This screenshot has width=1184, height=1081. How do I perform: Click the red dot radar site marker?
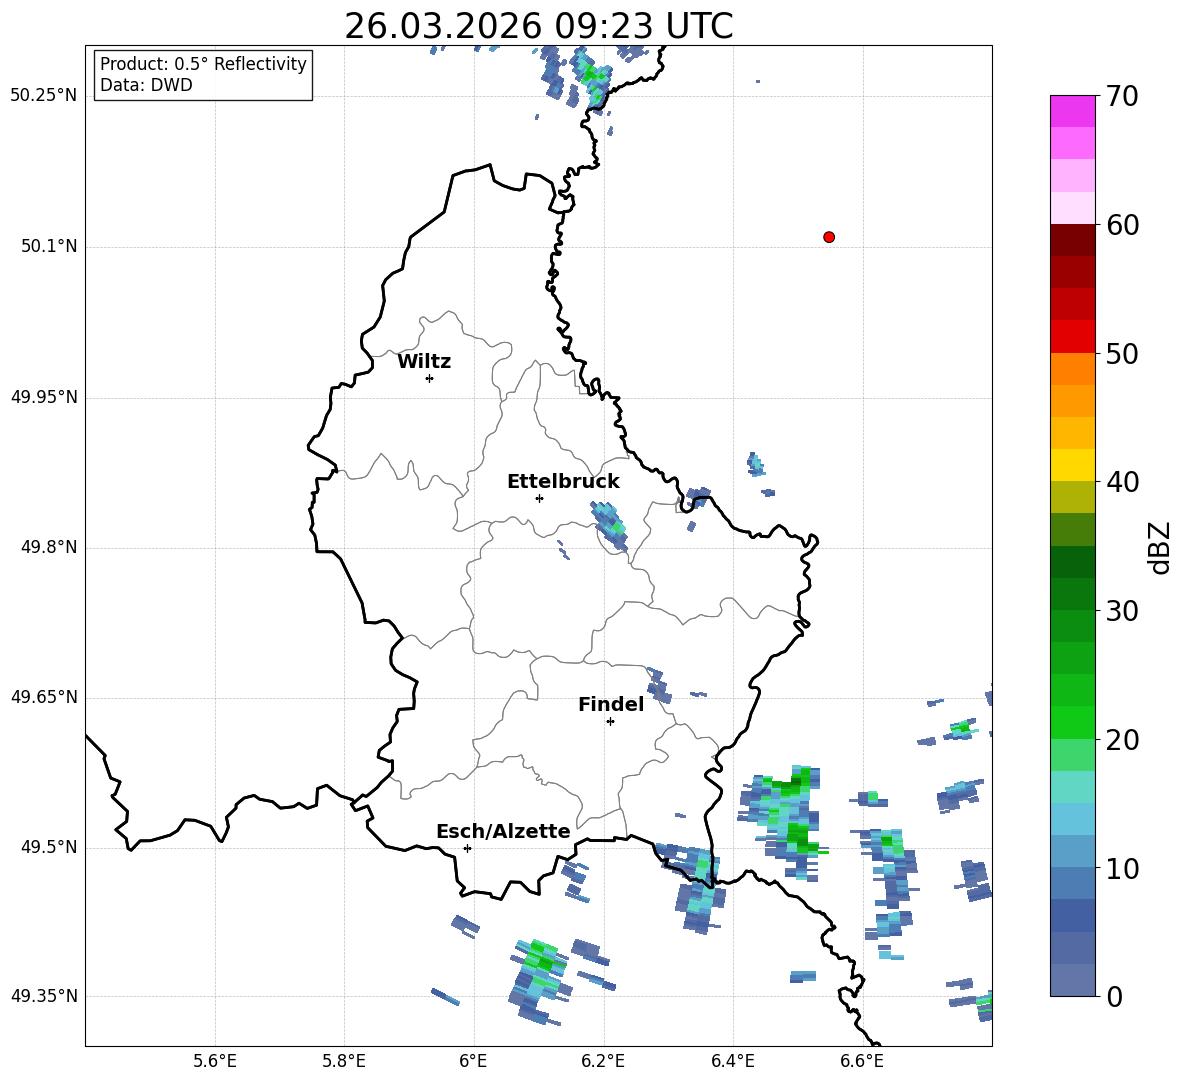[829, 237]
